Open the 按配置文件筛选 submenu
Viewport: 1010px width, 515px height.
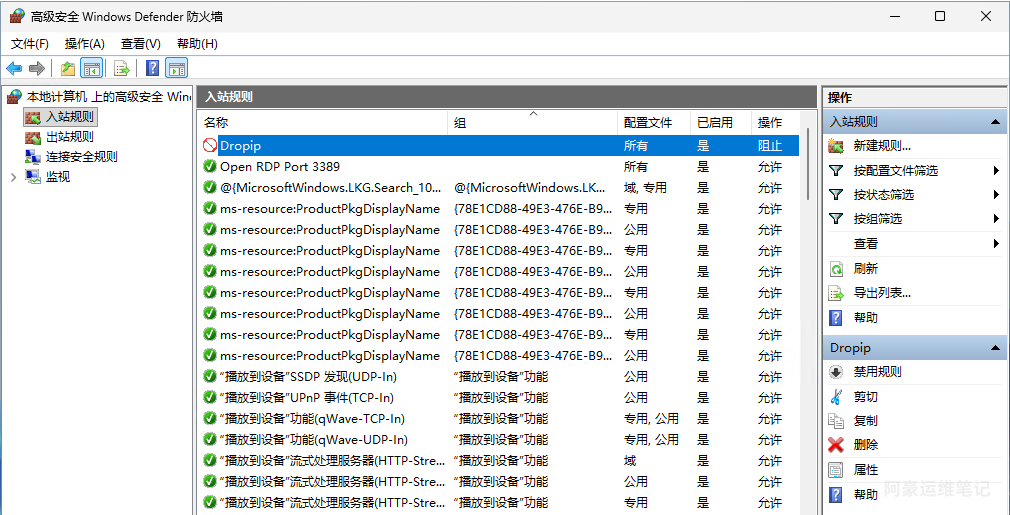(x=895, y=171)
